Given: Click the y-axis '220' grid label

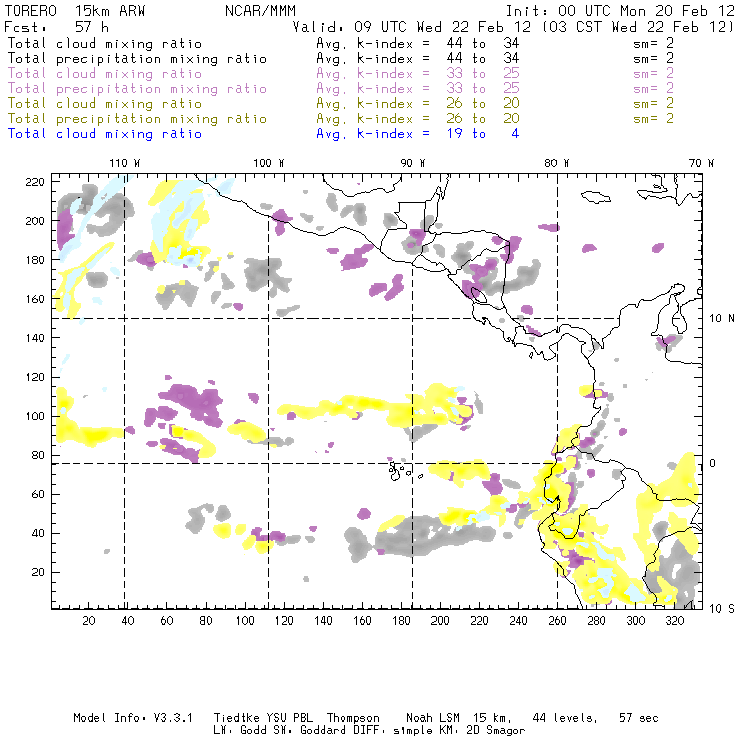Looking at the screenshot, I should pyautogui.click(x=35, y=182).
